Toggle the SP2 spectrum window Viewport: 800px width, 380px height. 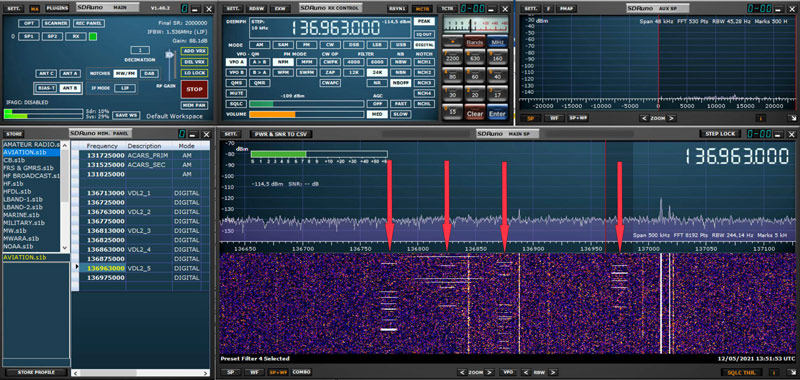pos(52,37)
